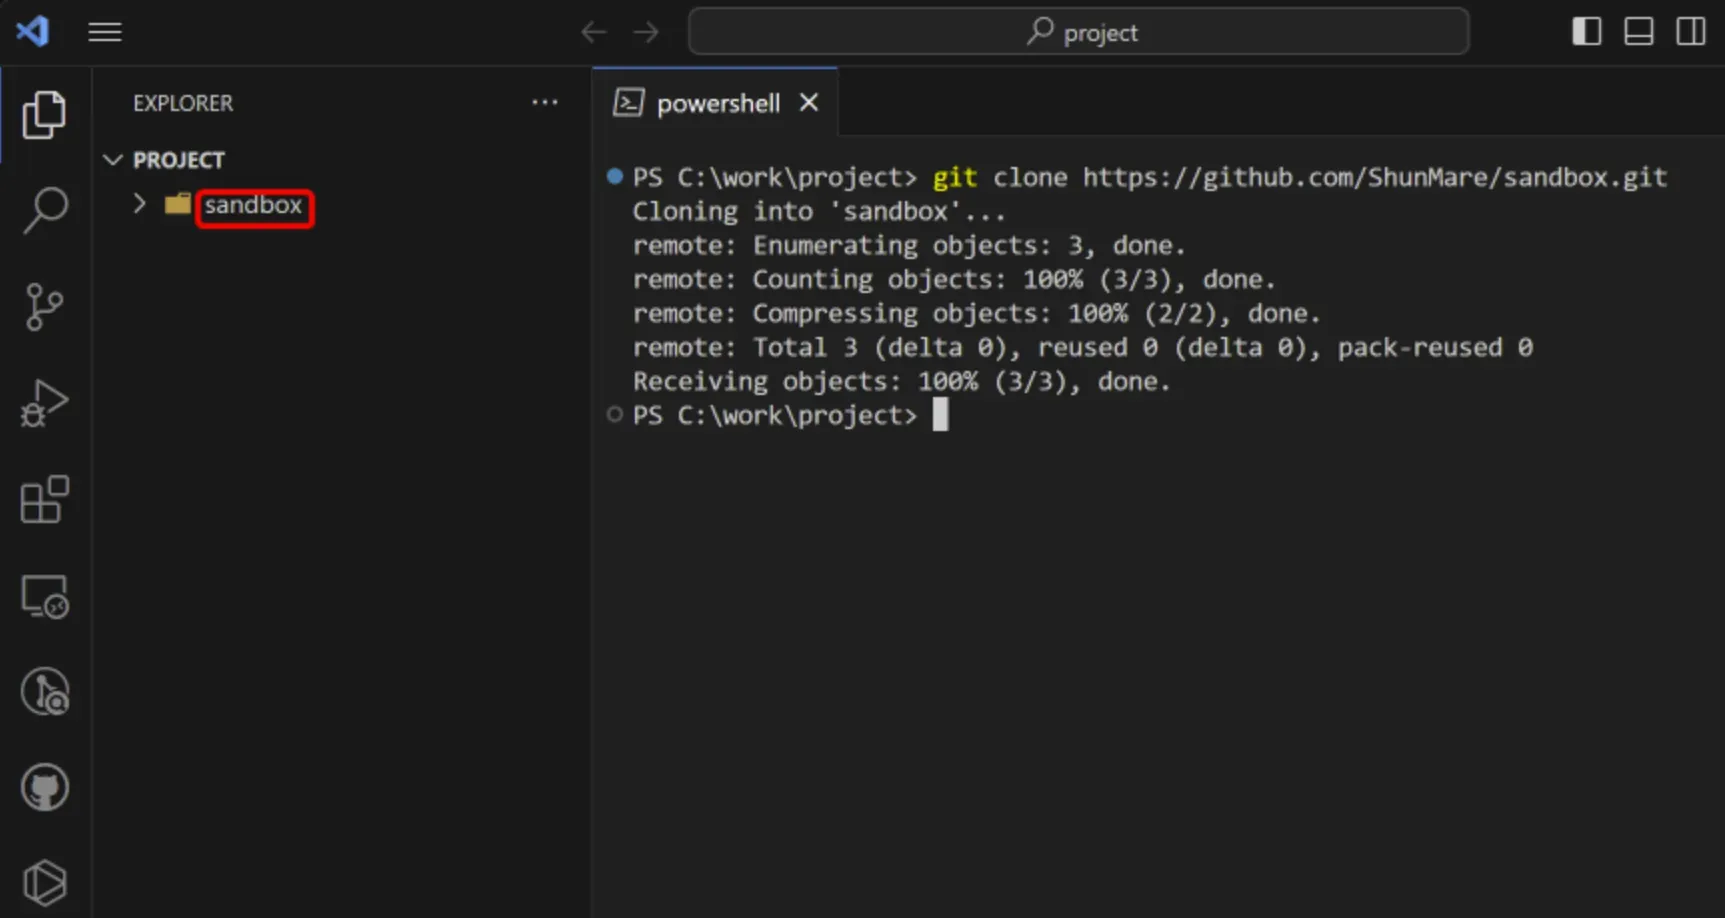Open the Remote Explorer view

click(44, 597)
